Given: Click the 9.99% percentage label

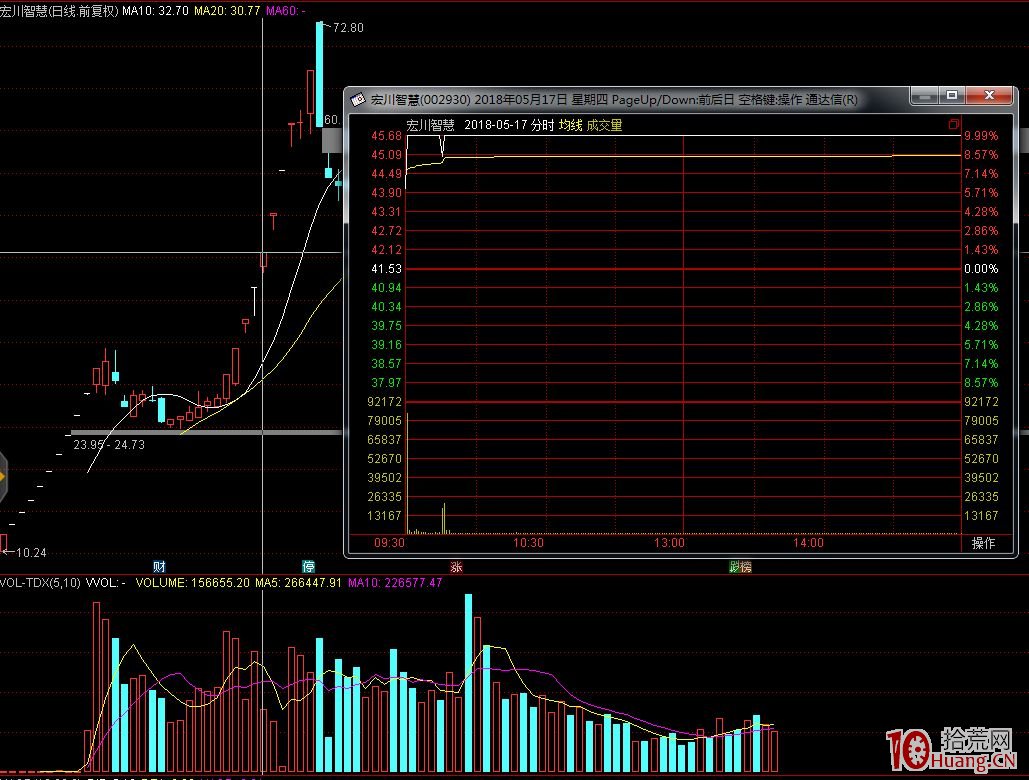Looking at the screenshot, I should 981,136.
